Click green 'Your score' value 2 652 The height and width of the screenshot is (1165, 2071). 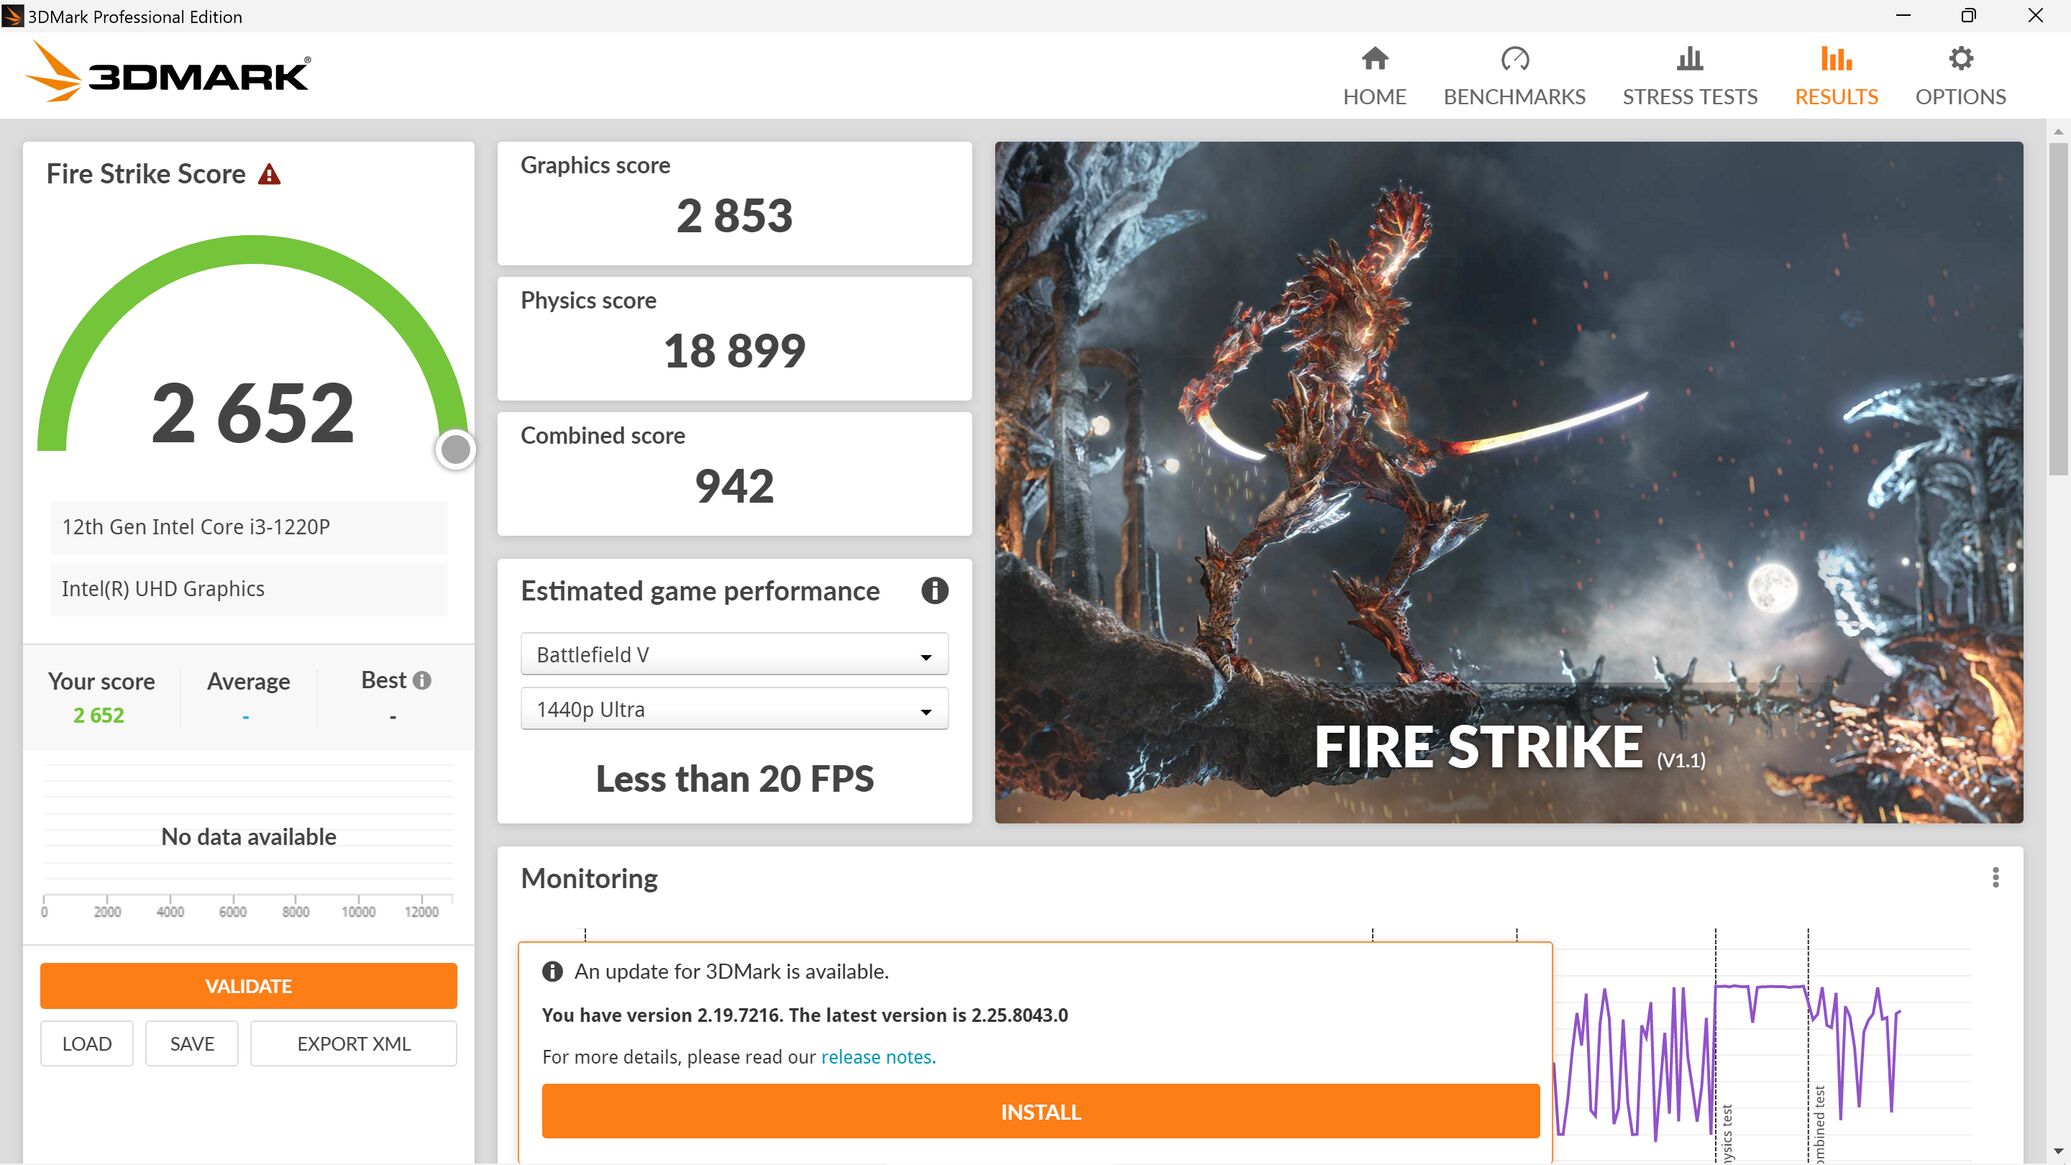pyautogui.click(x=98, y=716)
